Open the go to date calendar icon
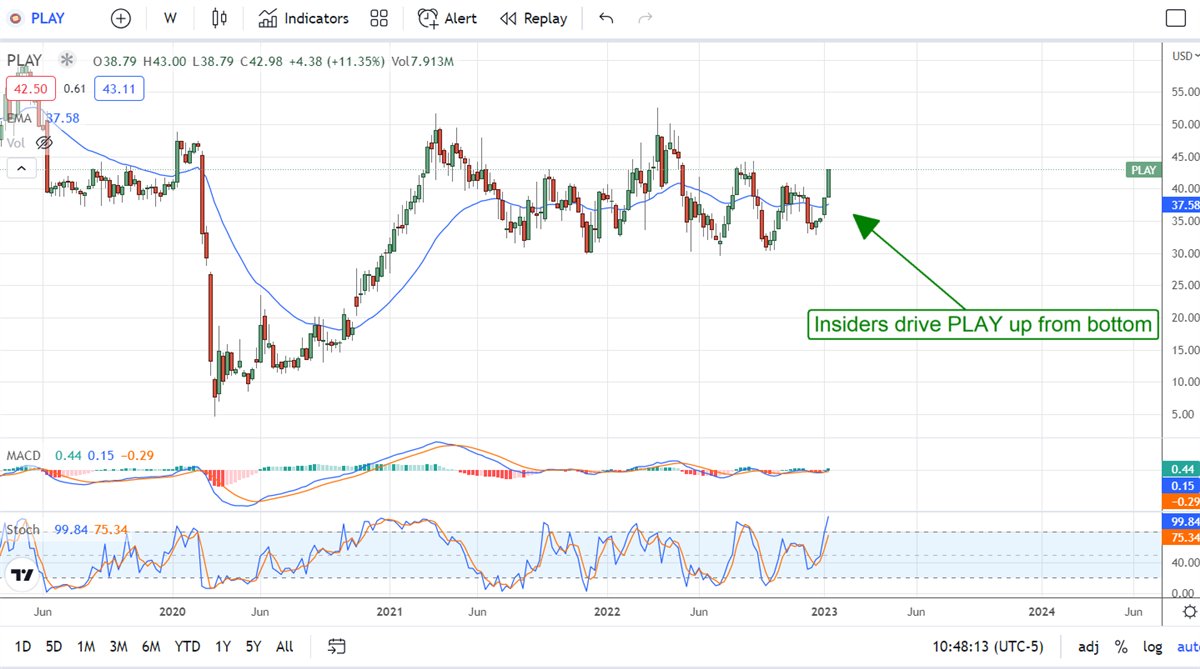The height and width of the screenshot is (669, 1200). pos(337,647)
